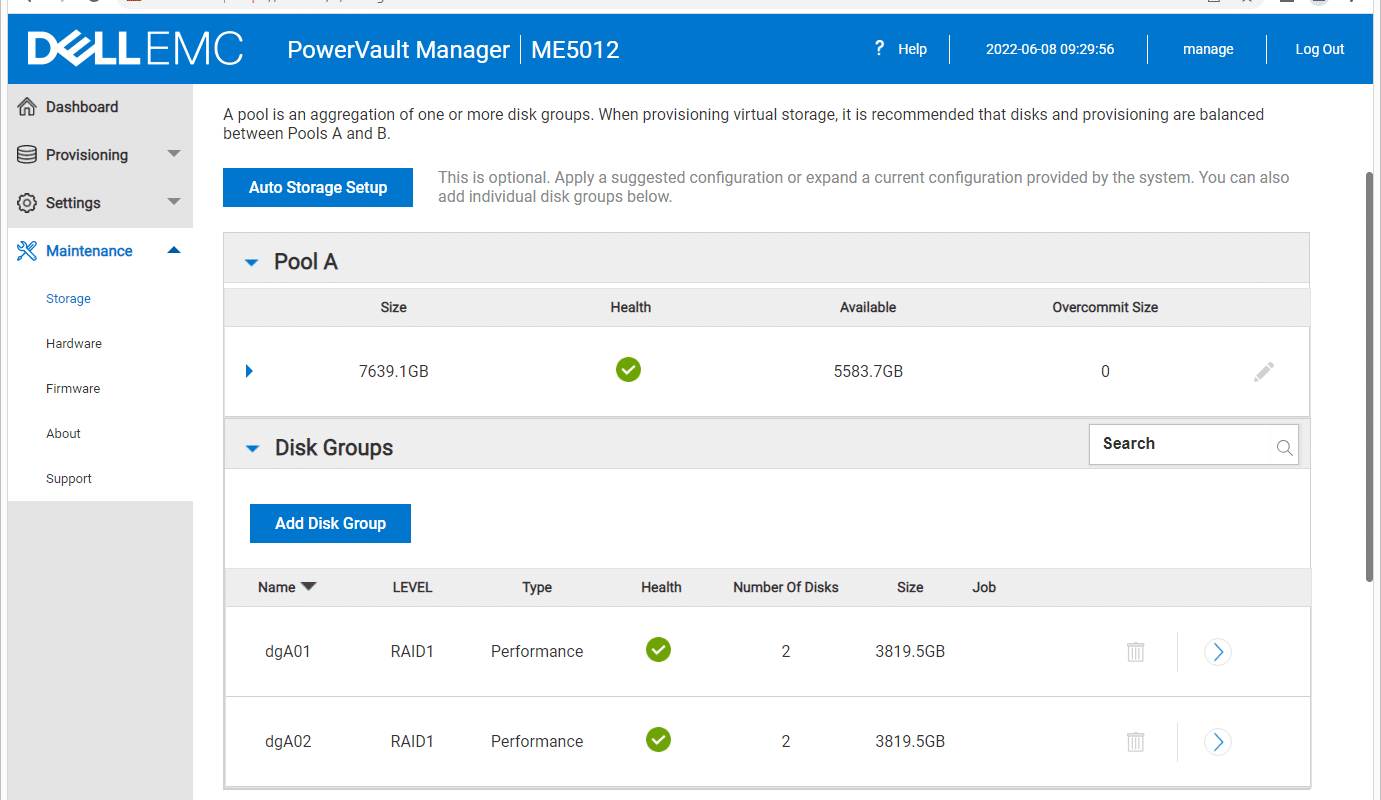Sort disk groups by Name arrow
The height and width of the screenshot is (800, 1381).
[x=308, y=587]
